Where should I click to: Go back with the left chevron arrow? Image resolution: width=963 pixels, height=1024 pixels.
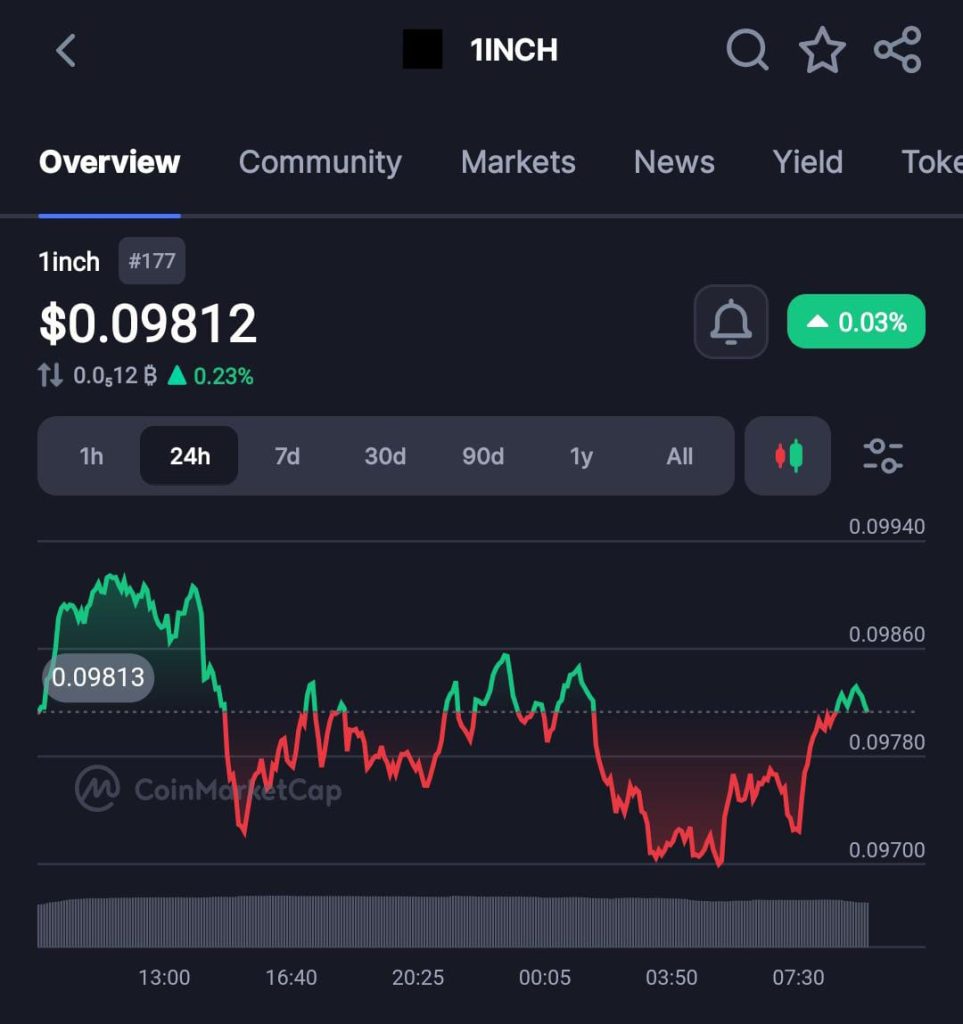point(66,50)
